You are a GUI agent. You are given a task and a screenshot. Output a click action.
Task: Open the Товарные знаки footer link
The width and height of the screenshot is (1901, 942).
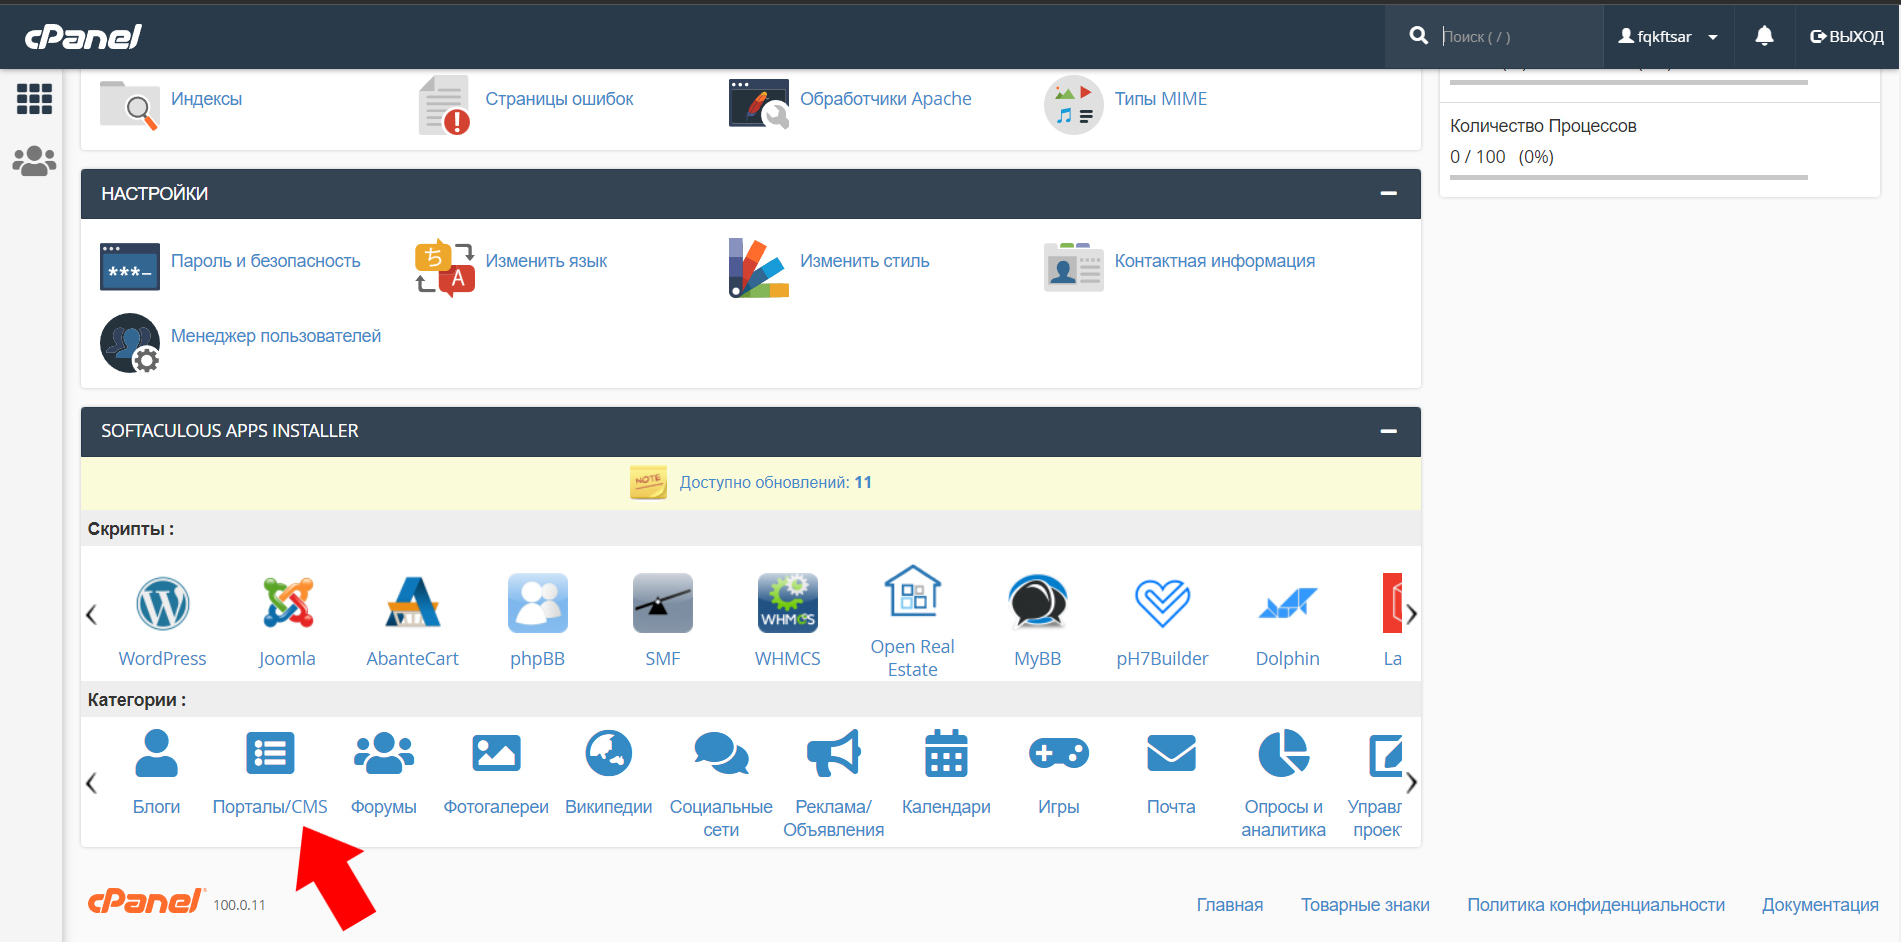tap(1365, 905)
